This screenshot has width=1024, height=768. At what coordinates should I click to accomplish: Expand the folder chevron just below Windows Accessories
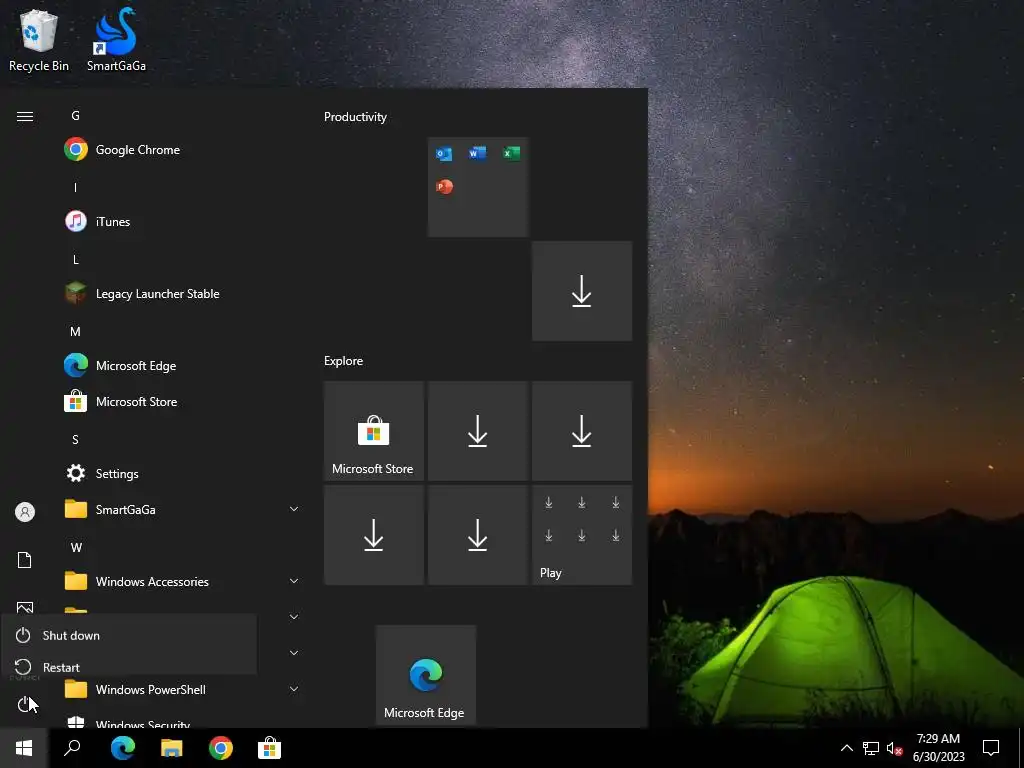(x=294, y=616)
